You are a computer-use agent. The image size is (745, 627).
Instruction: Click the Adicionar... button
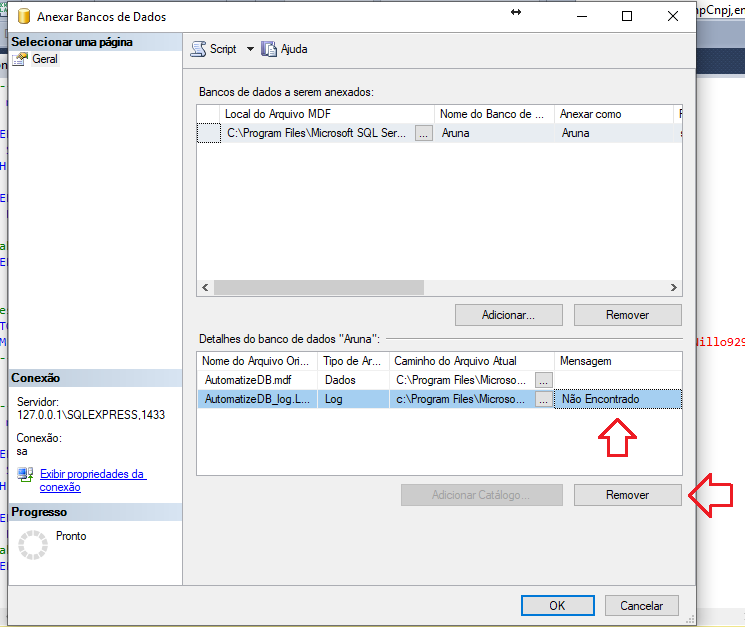[x=508, y=315]
